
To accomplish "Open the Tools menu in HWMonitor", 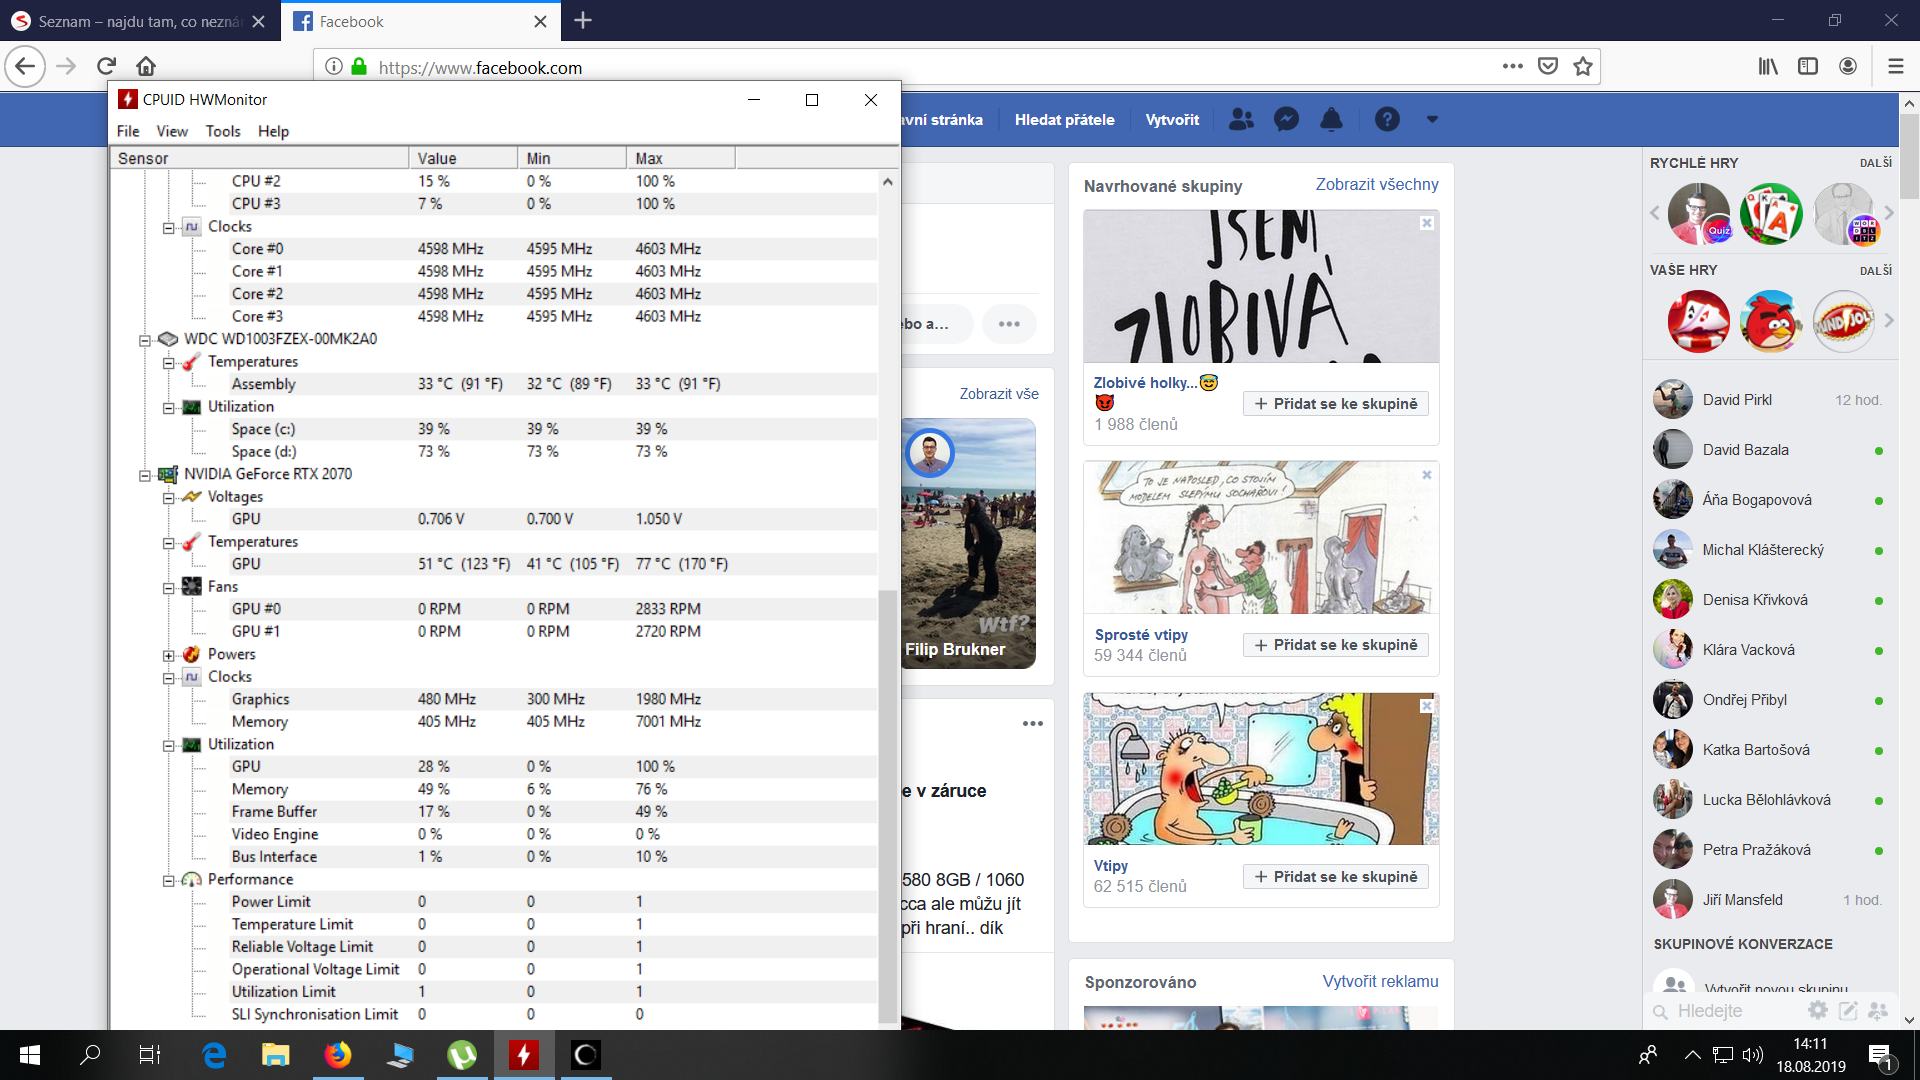I will click(x=222, y=131).
